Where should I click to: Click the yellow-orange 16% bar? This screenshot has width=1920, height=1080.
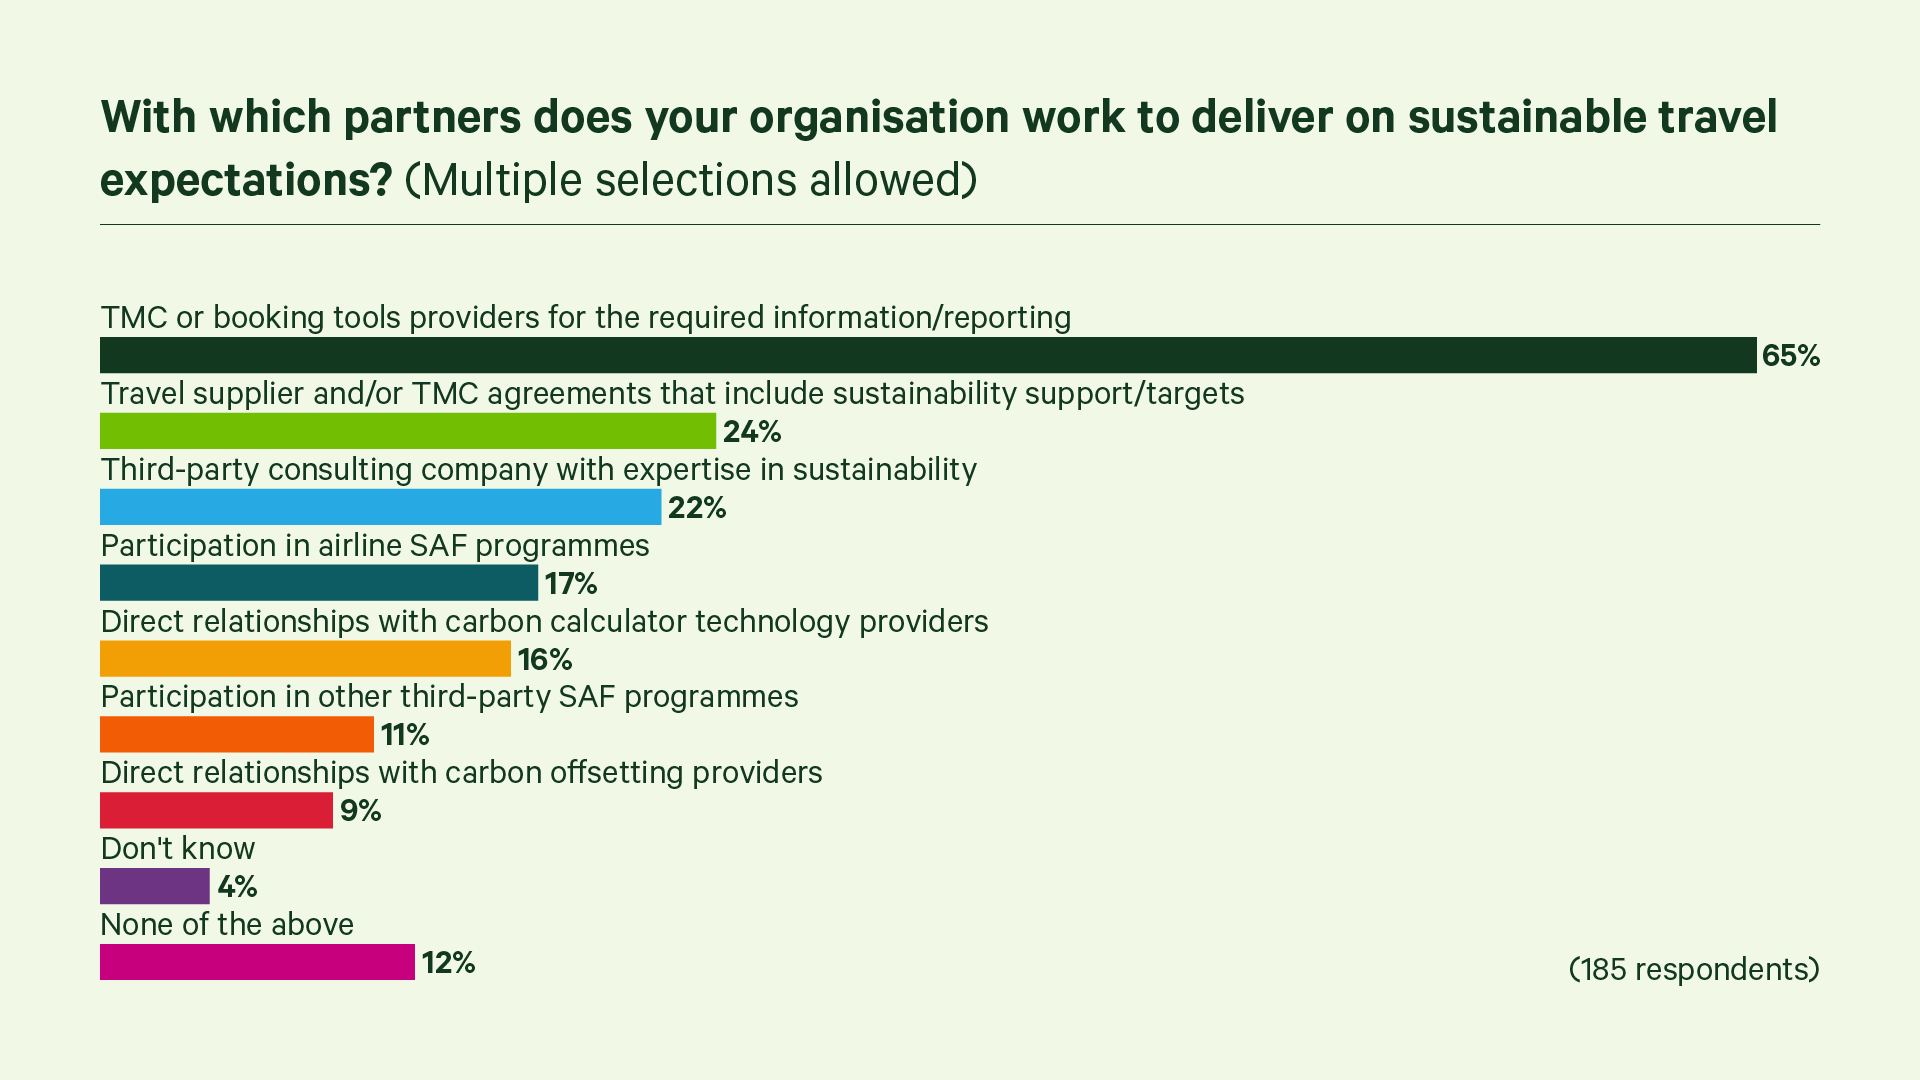click(x=305, y=659)
